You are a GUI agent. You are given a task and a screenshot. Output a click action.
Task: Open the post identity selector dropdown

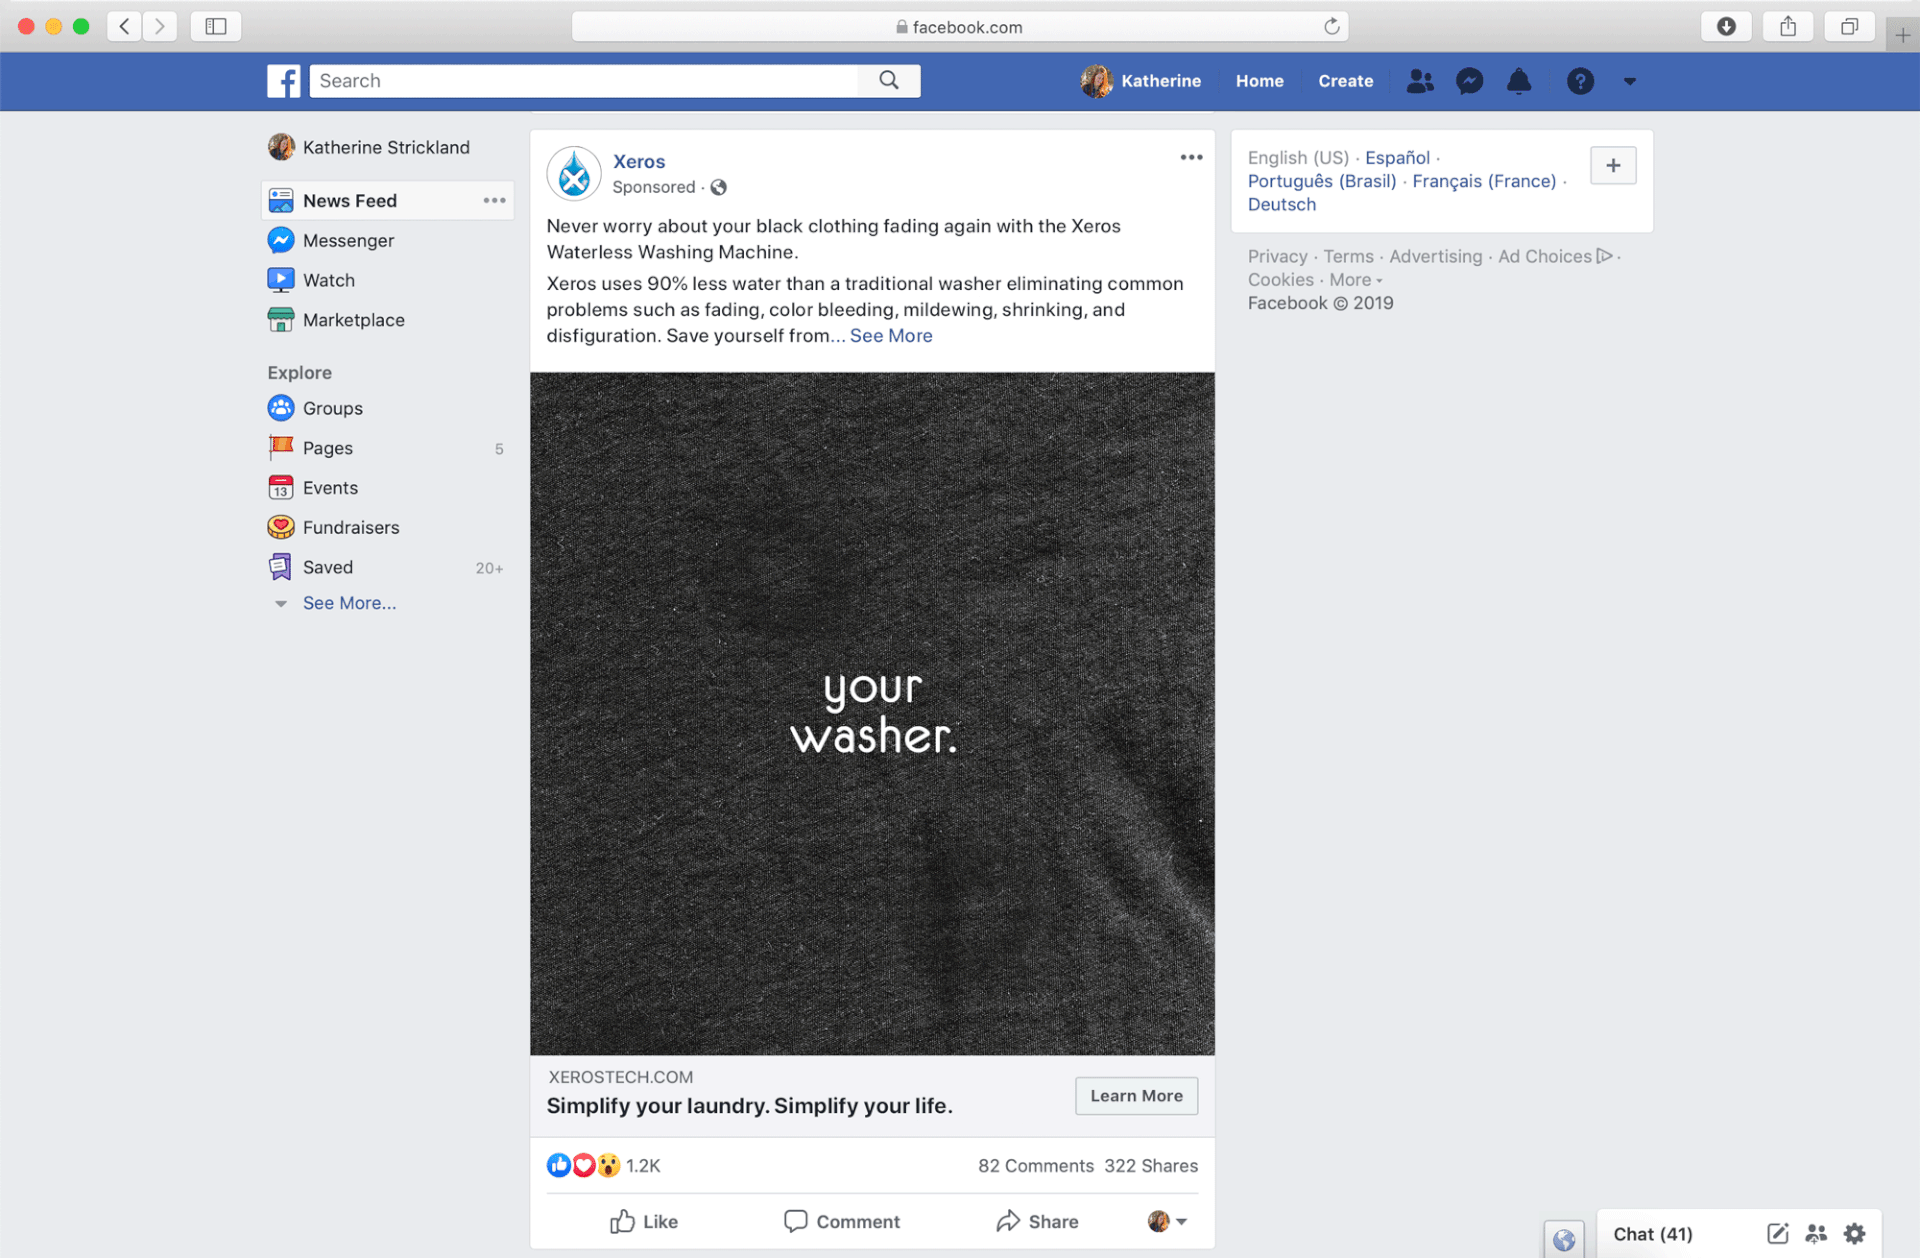(x=1167, y=1221)
